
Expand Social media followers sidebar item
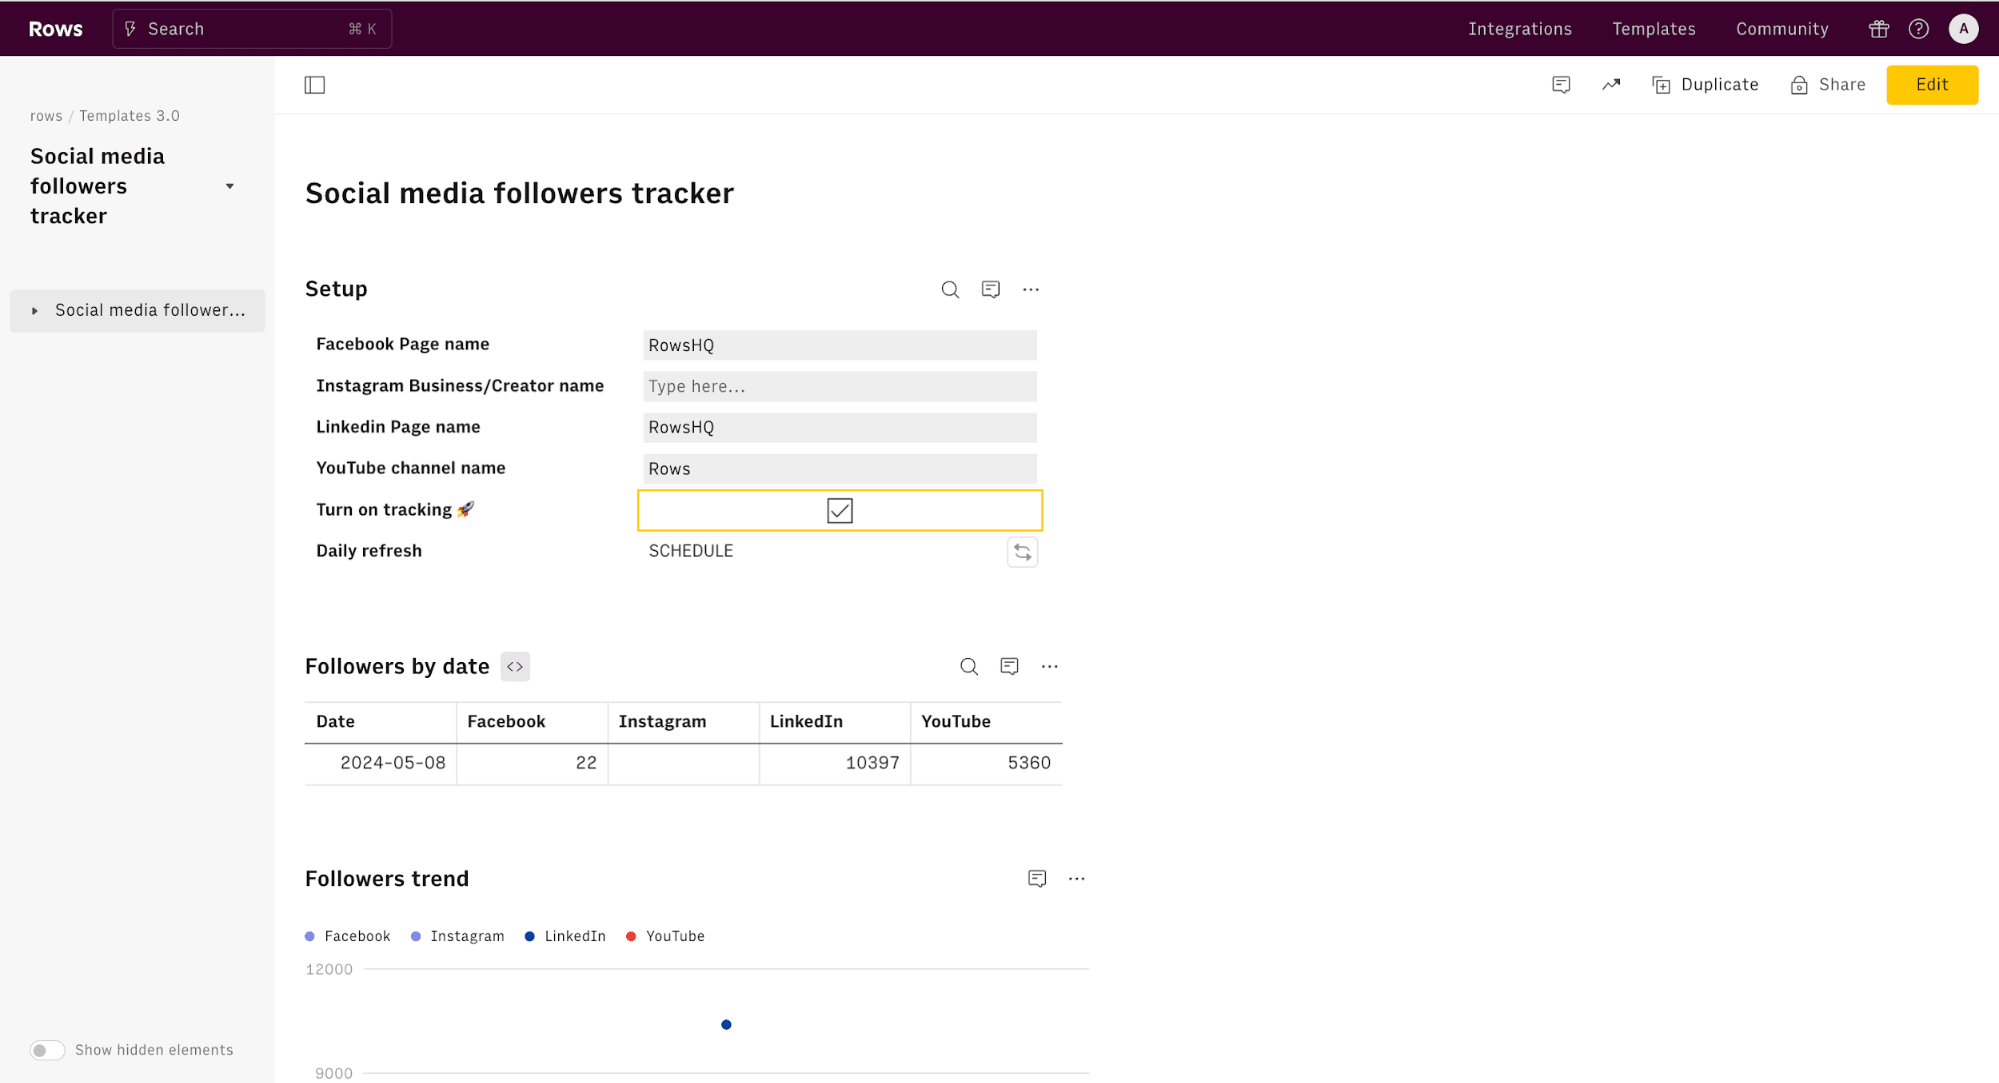(x=33, y=309)
